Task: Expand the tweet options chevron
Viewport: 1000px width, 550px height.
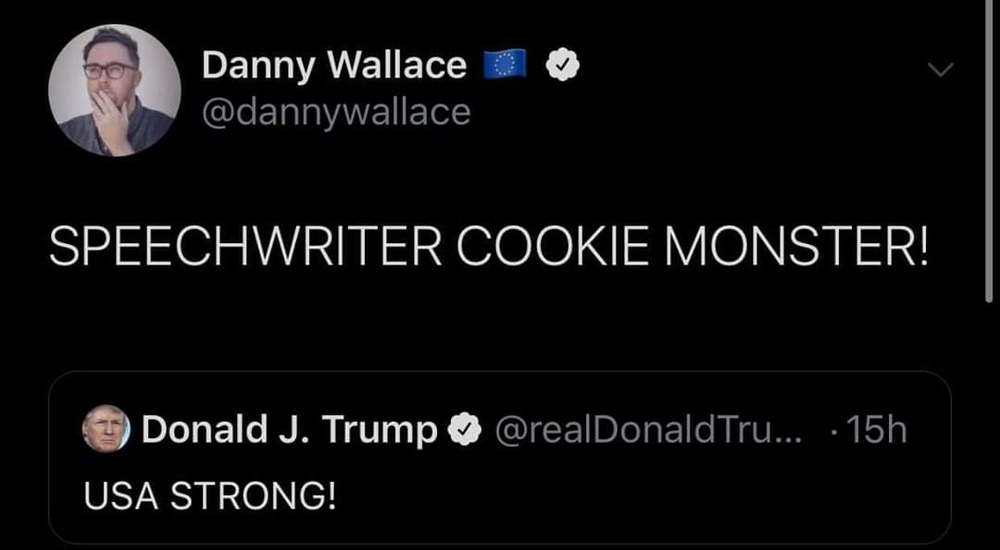Action: tap(941, 69)
